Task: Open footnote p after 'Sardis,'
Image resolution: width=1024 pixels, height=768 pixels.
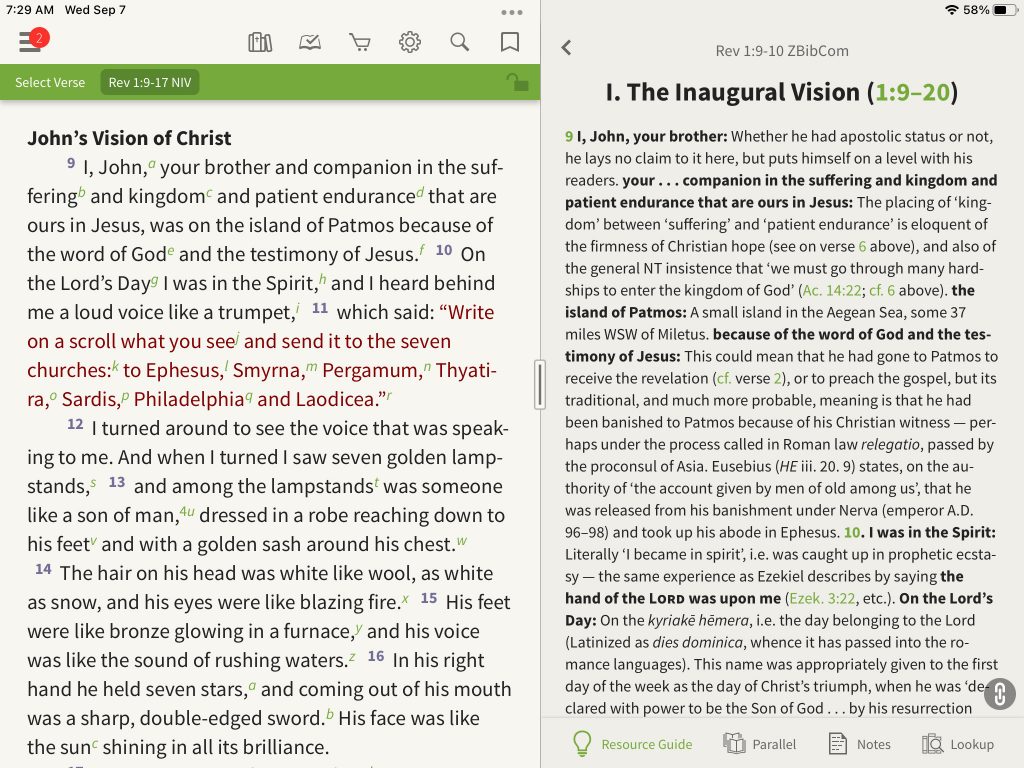Action: (125, 396)
